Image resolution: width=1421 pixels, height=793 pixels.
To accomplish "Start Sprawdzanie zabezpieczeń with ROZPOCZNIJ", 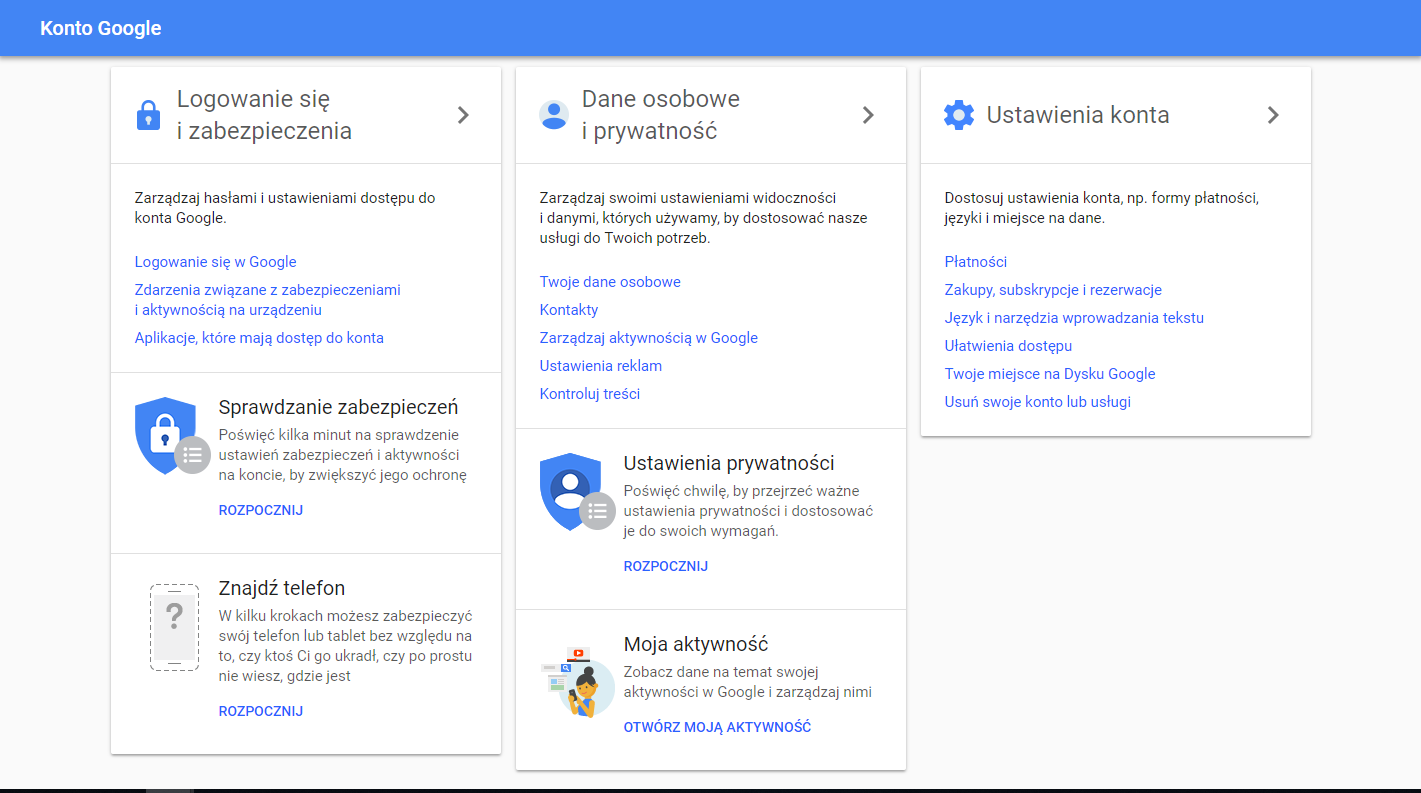I will pyautogui.click(x=260, y=510).
